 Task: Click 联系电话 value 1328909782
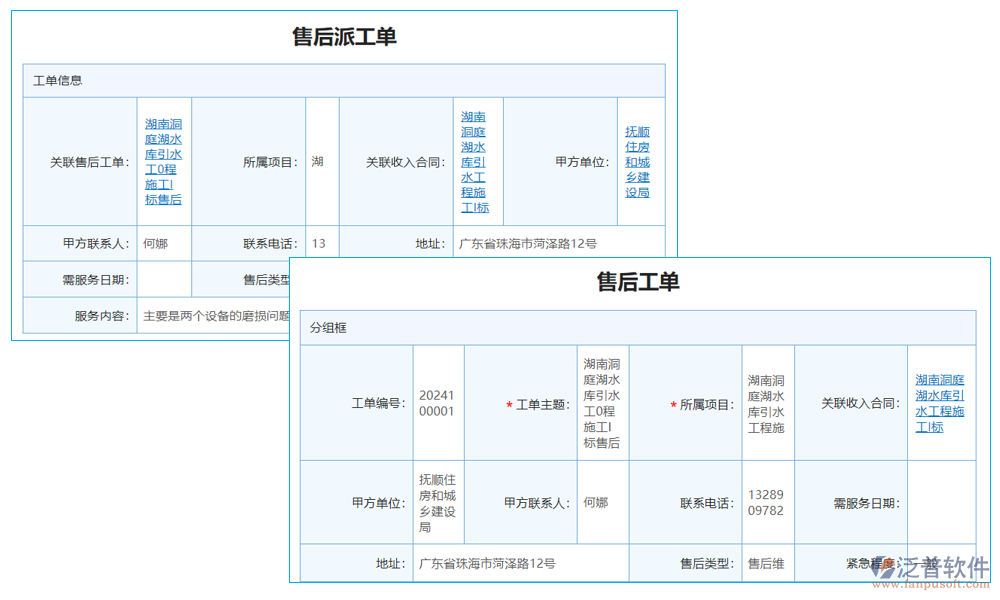pos(767,502)
